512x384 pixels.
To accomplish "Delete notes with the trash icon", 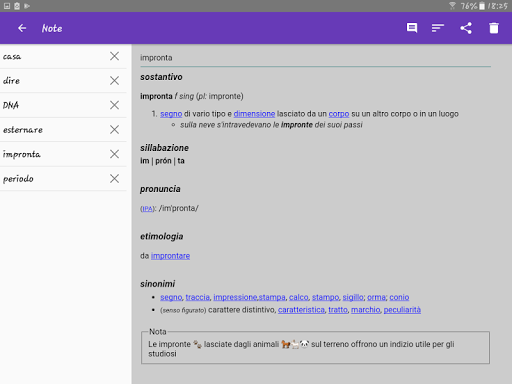I will coord(494,28).
